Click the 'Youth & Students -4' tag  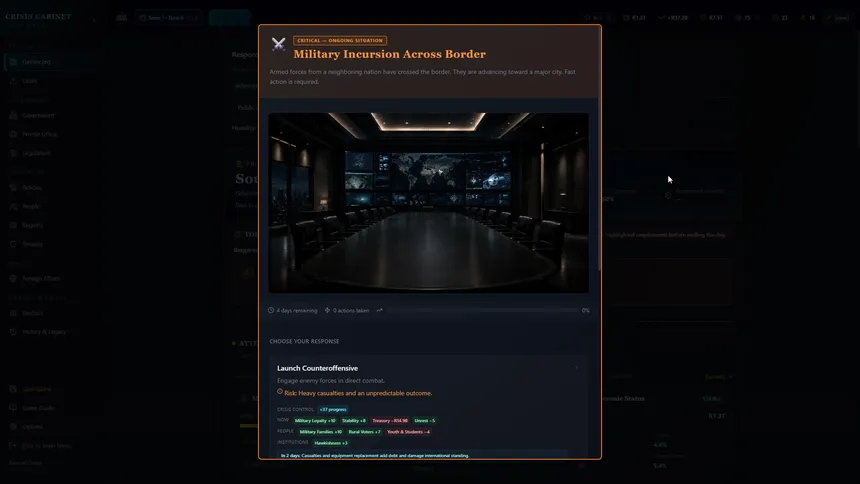(409, 432)
